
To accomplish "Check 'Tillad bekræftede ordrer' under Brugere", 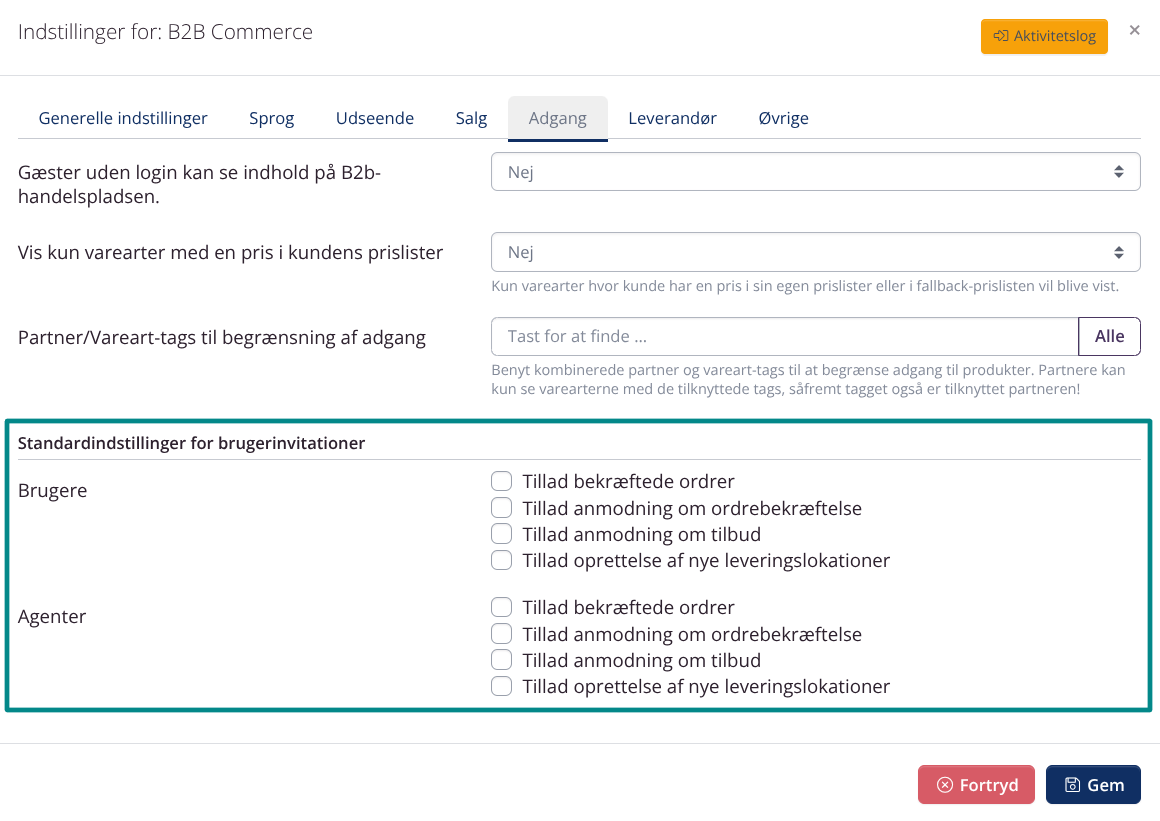I will [x=501, y=481].
